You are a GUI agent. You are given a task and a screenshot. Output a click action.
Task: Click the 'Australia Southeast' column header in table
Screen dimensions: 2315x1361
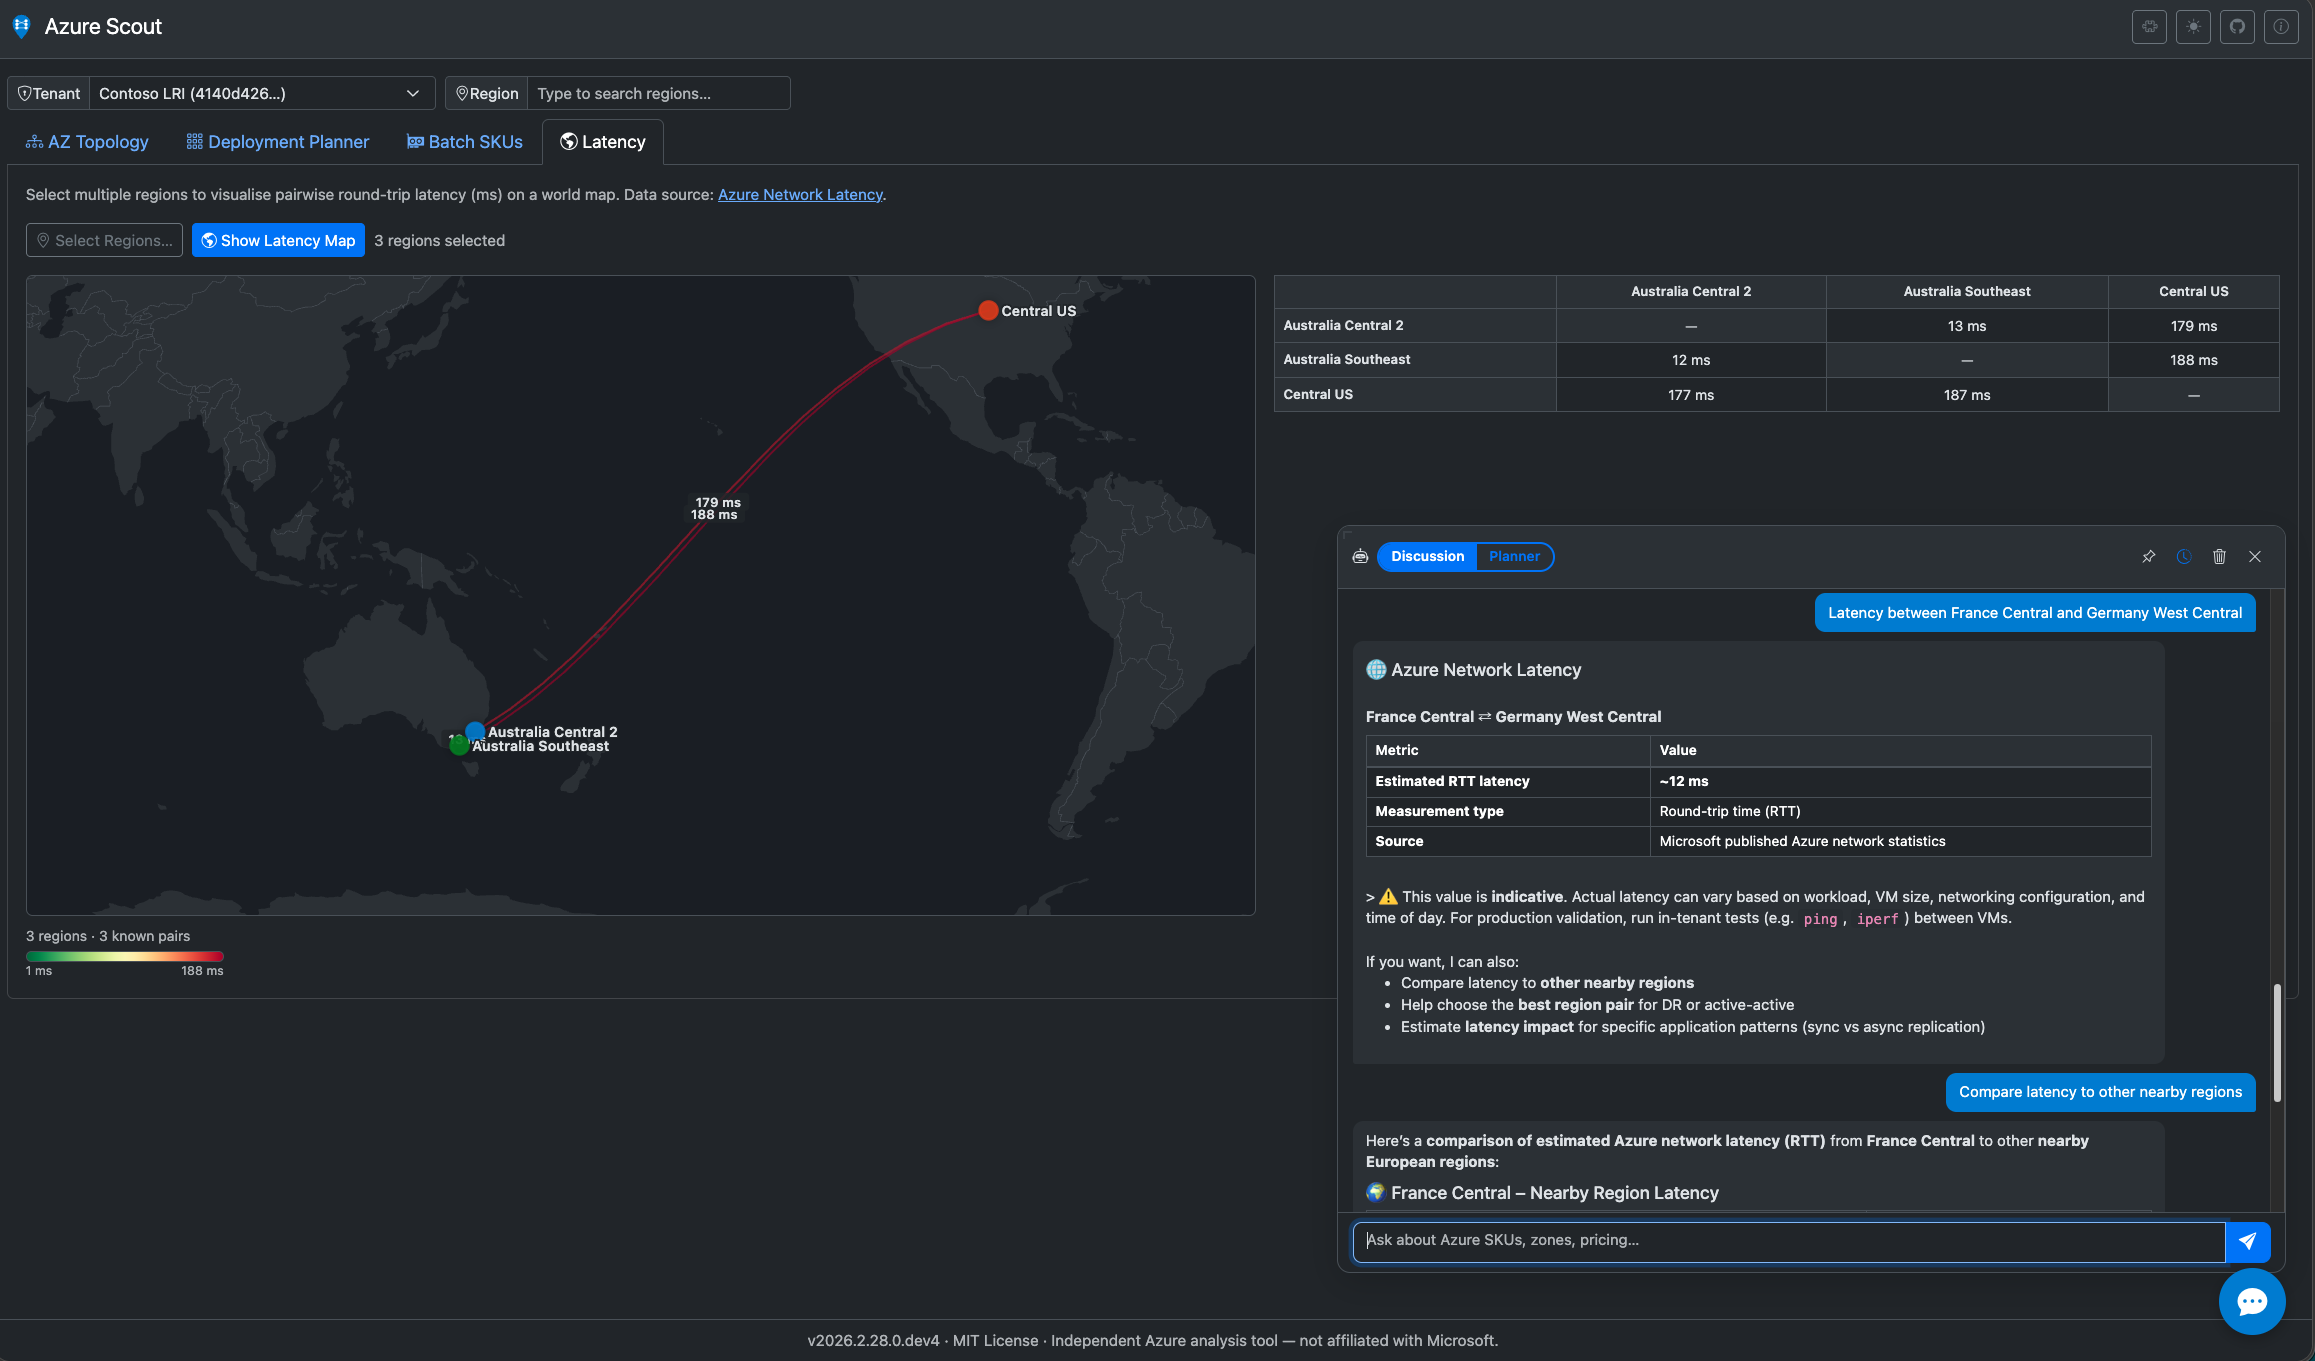1967,291
